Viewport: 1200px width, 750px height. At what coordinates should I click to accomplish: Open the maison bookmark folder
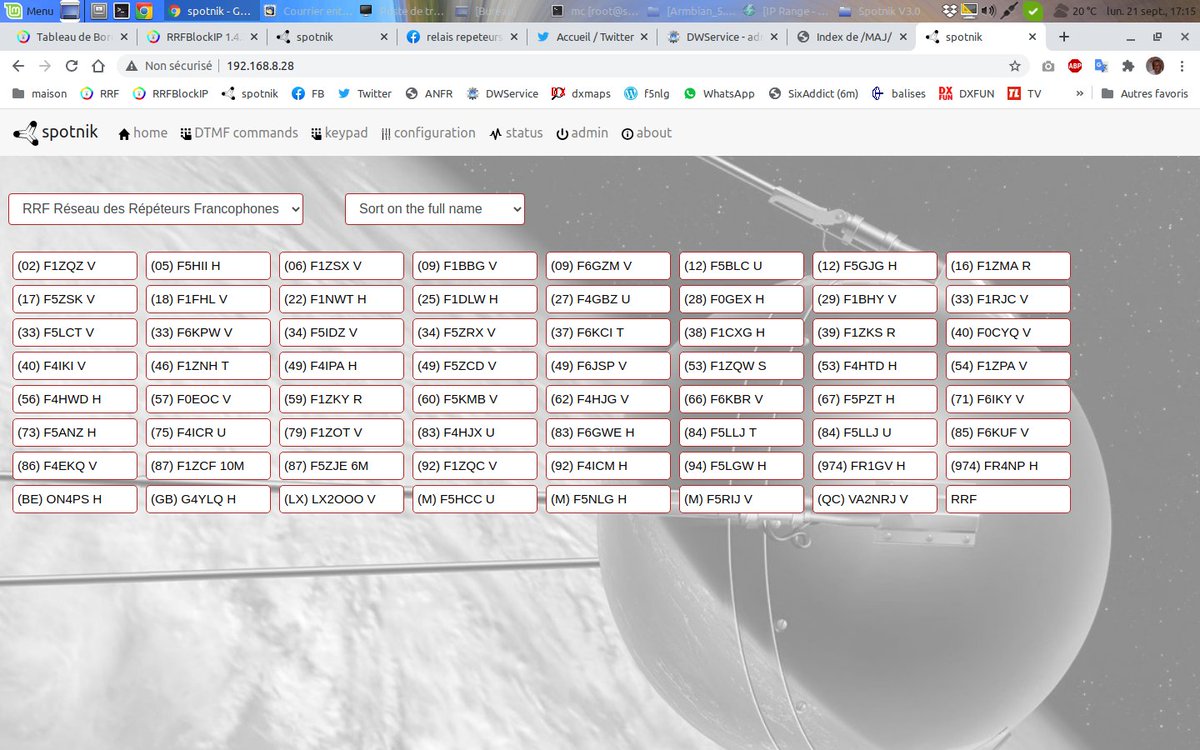click(40, 93)
